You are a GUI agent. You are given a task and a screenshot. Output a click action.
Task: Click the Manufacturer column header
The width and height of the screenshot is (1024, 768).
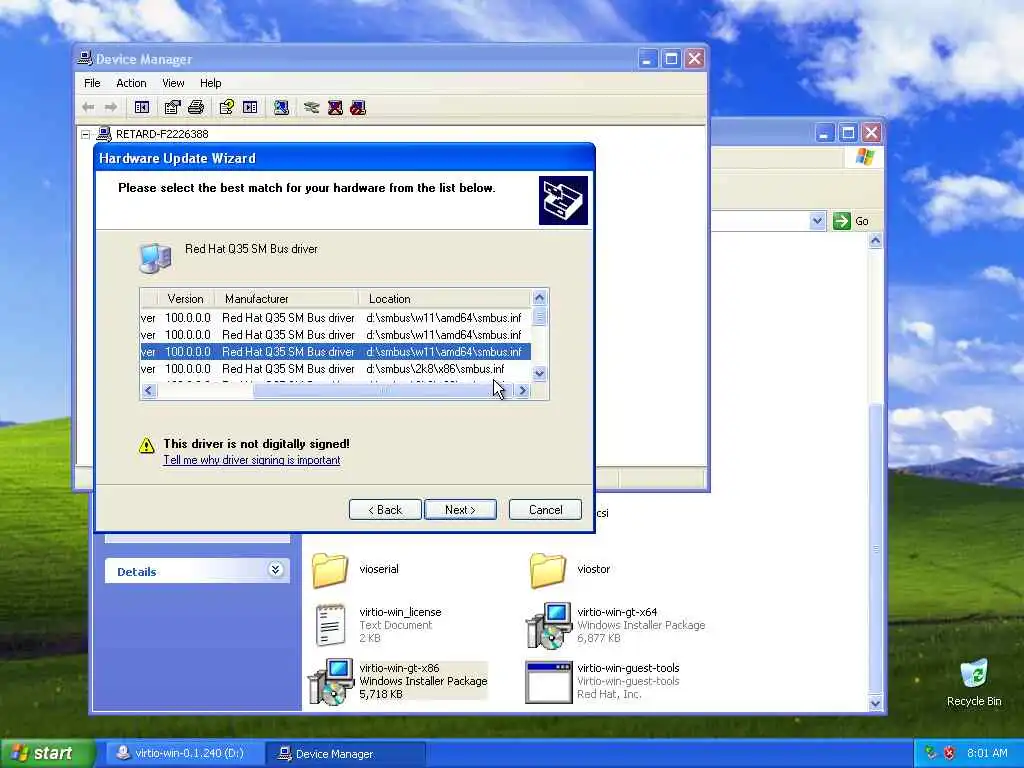[x=287, y=298]
